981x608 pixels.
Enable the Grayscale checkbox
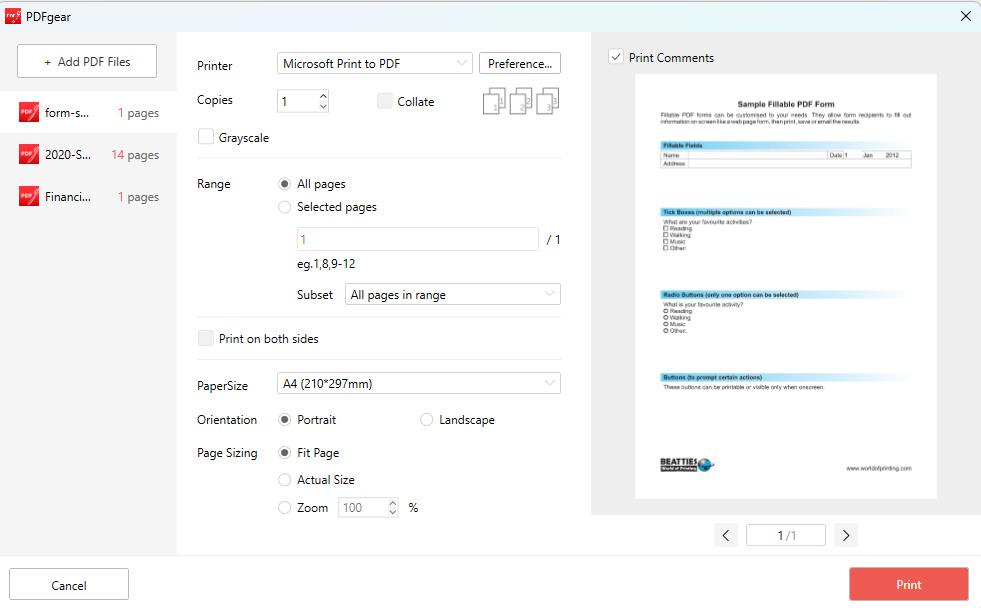(204, 137)
